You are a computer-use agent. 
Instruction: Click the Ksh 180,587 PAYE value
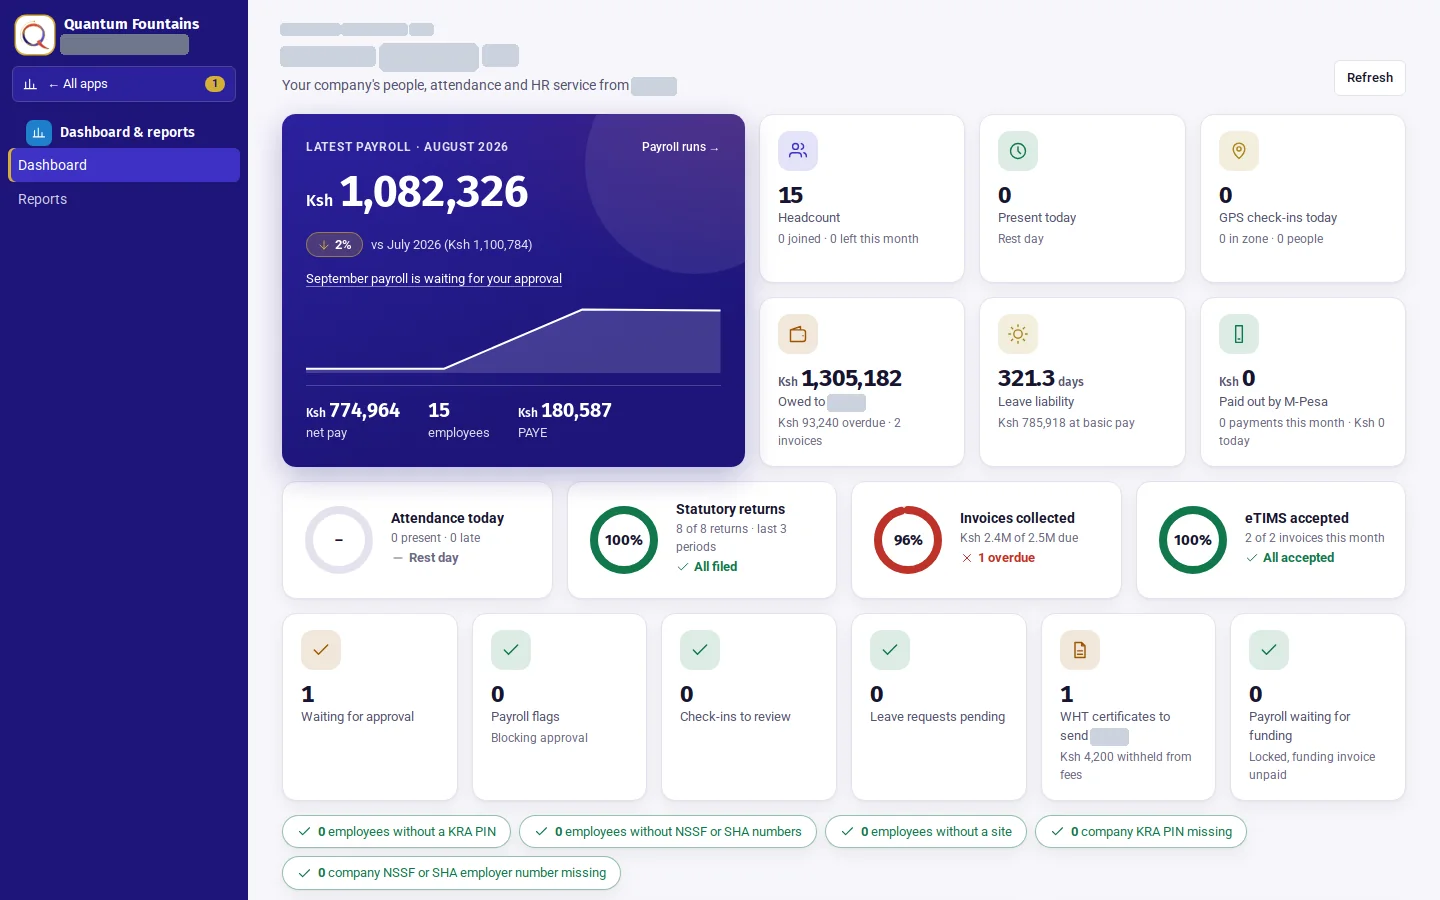pos(565,411)
